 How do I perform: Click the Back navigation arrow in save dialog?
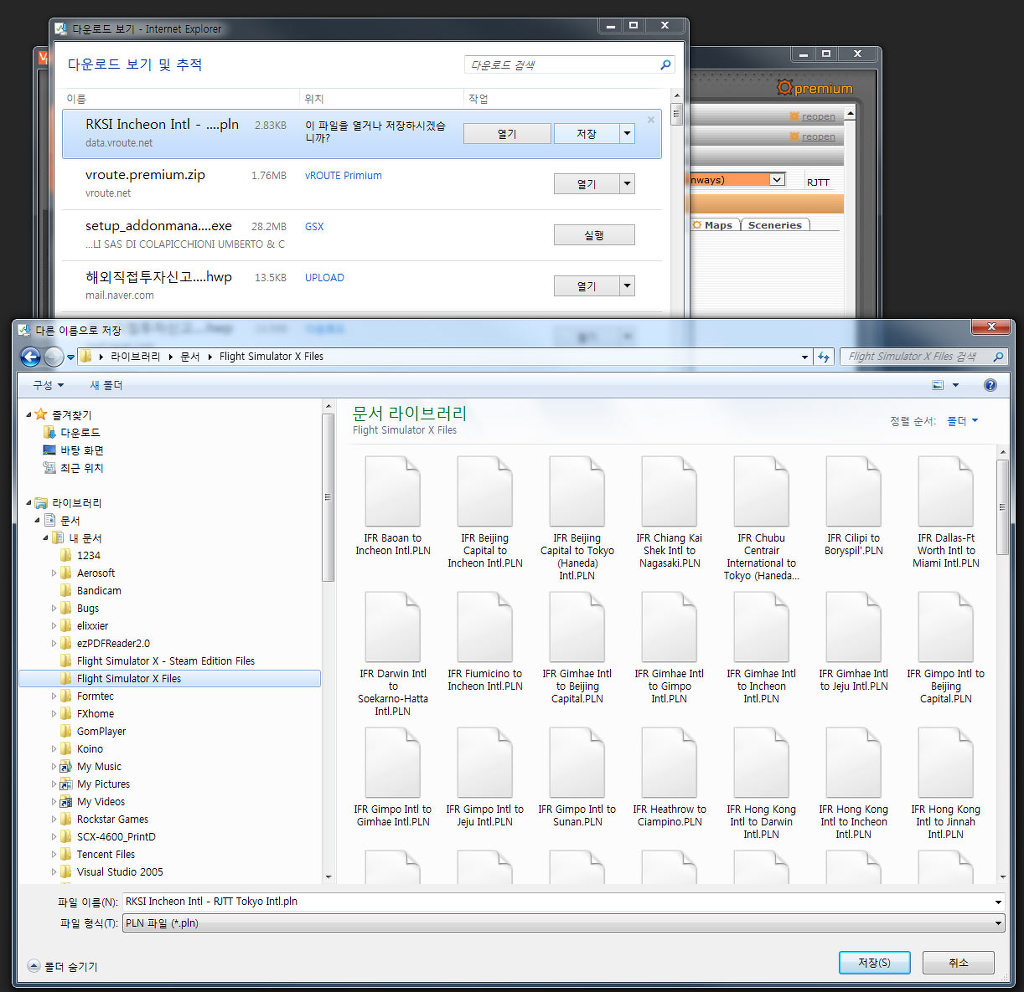coord(30,357)
